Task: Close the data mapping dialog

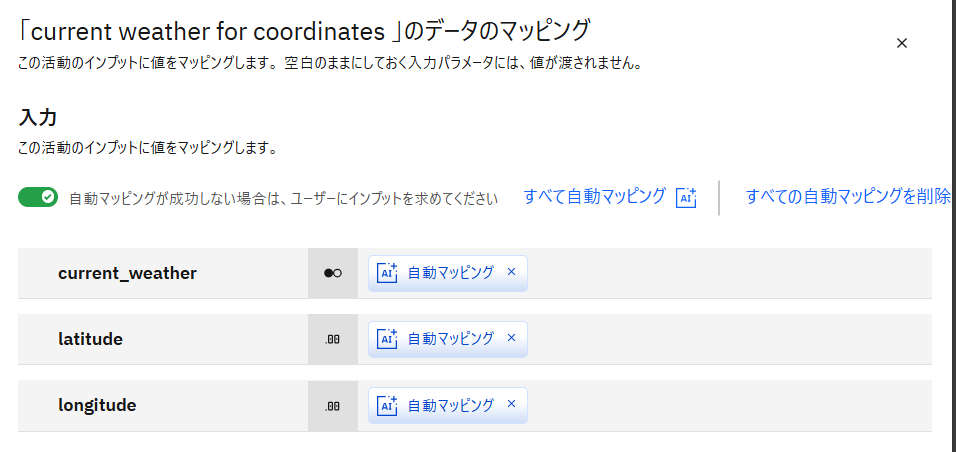Action: [901, 43]
